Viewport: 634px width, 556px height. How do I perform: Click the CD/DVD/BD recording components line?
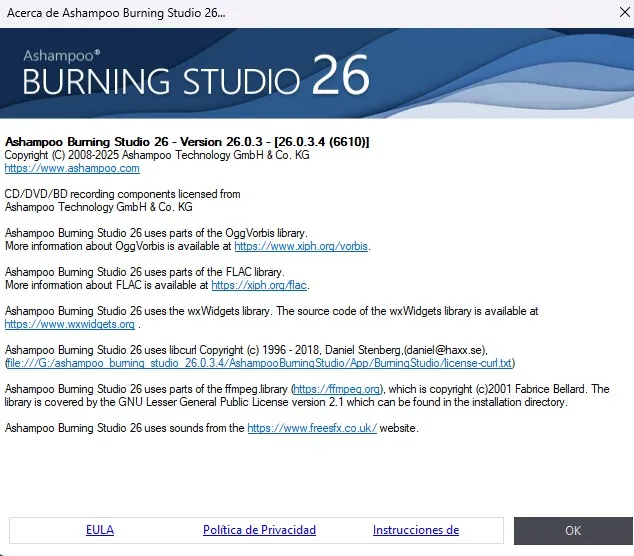[x=122, y=194]
